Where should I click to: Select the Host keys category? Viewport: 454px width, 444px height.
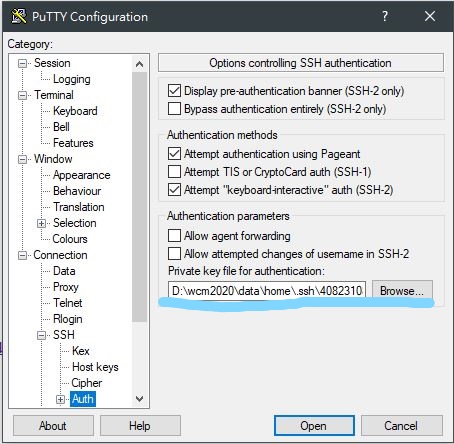click(x=95, y=367)
